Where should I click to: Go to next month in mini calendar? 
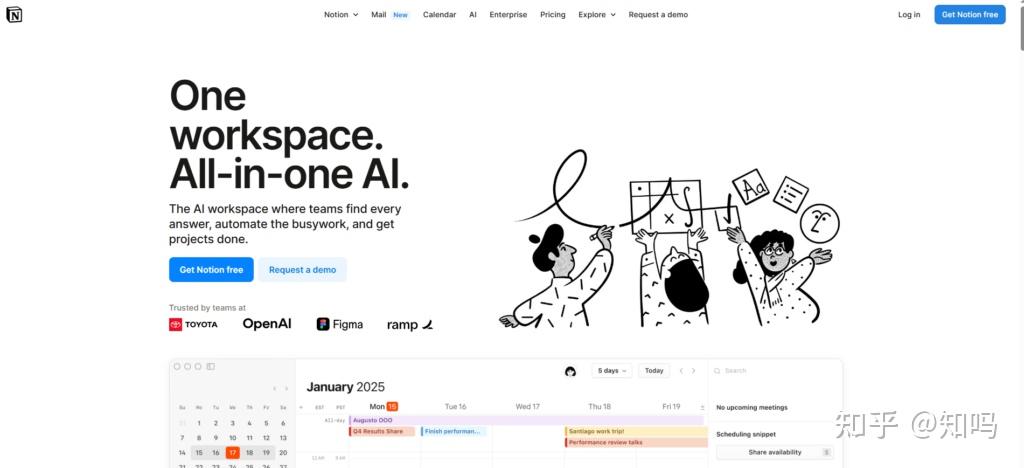tap(286, 388)
